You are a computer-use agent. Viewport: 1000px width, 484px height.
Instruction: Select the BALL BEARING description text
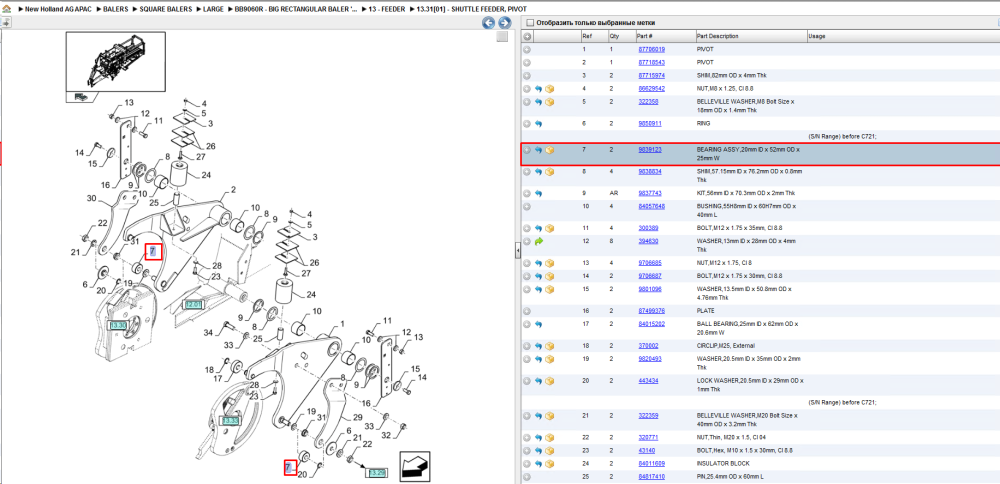pos(745,328)
